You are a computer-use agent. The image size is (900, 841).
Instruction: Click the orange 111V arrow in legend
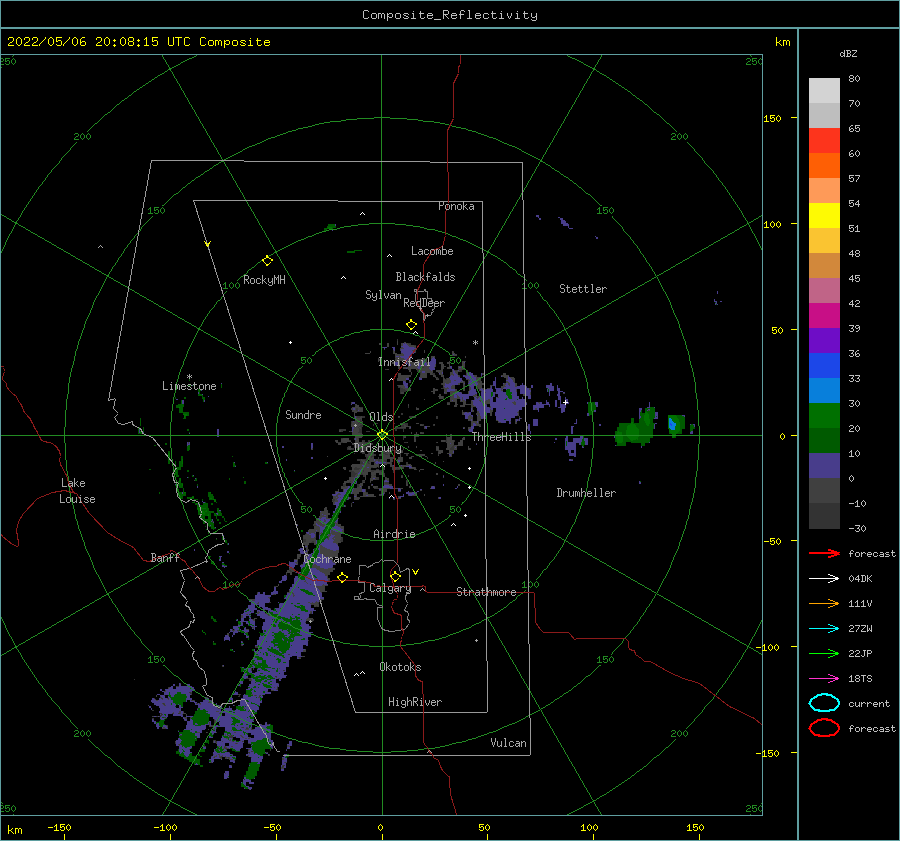pyautogui.click(x=824, y=603)
